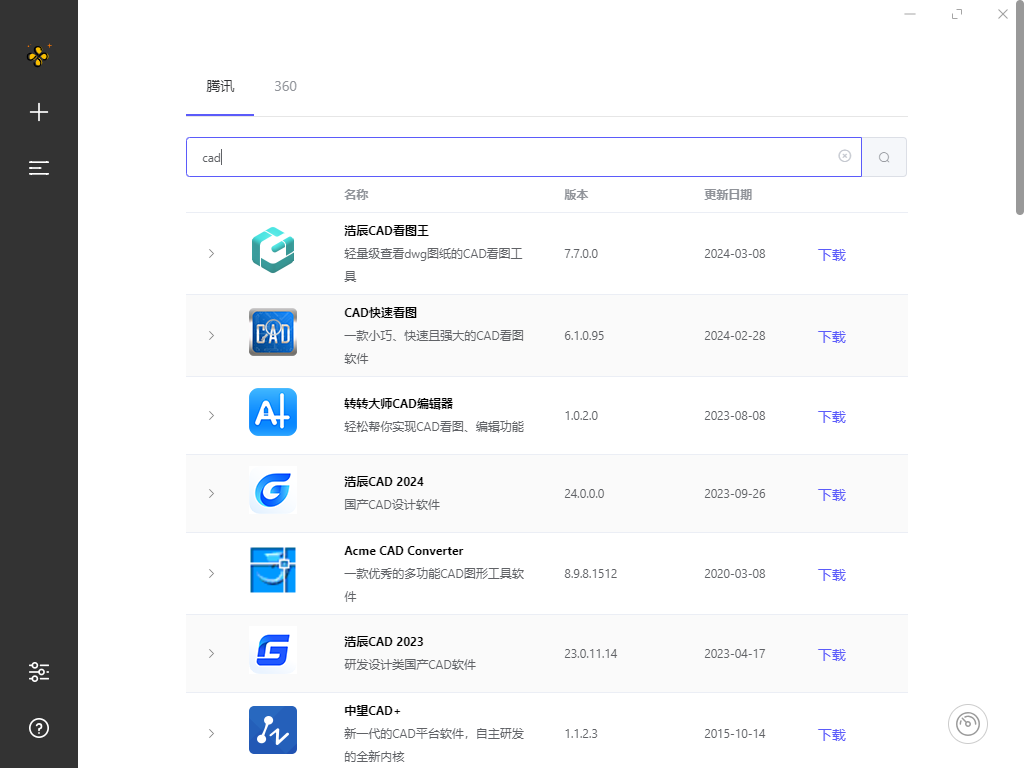The height and width of the screenshot is (768, 1024).
Task: Switch to the 360 tab
Action: point(285,86)
